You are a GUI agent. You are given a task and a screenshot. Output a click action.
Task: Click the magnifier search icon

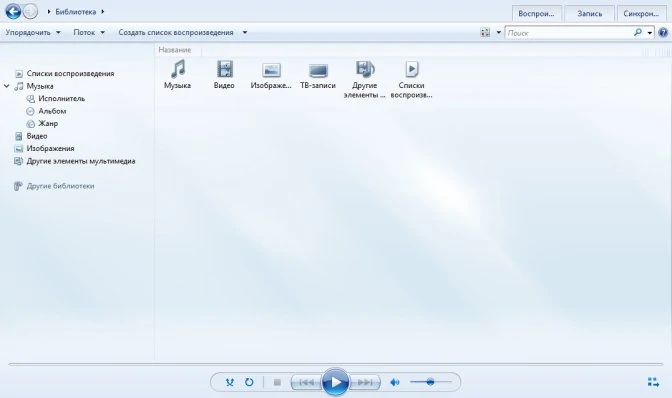point(638,33)
